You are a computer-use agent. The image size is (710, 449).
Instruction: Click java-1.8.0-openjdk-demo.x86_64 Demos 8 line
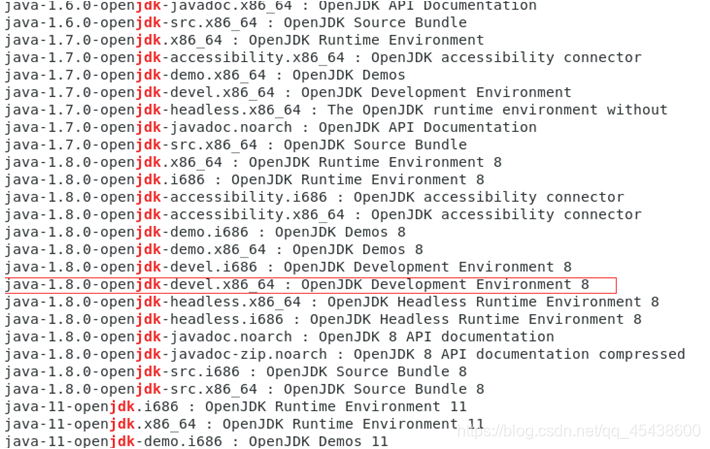coord(214,249)
